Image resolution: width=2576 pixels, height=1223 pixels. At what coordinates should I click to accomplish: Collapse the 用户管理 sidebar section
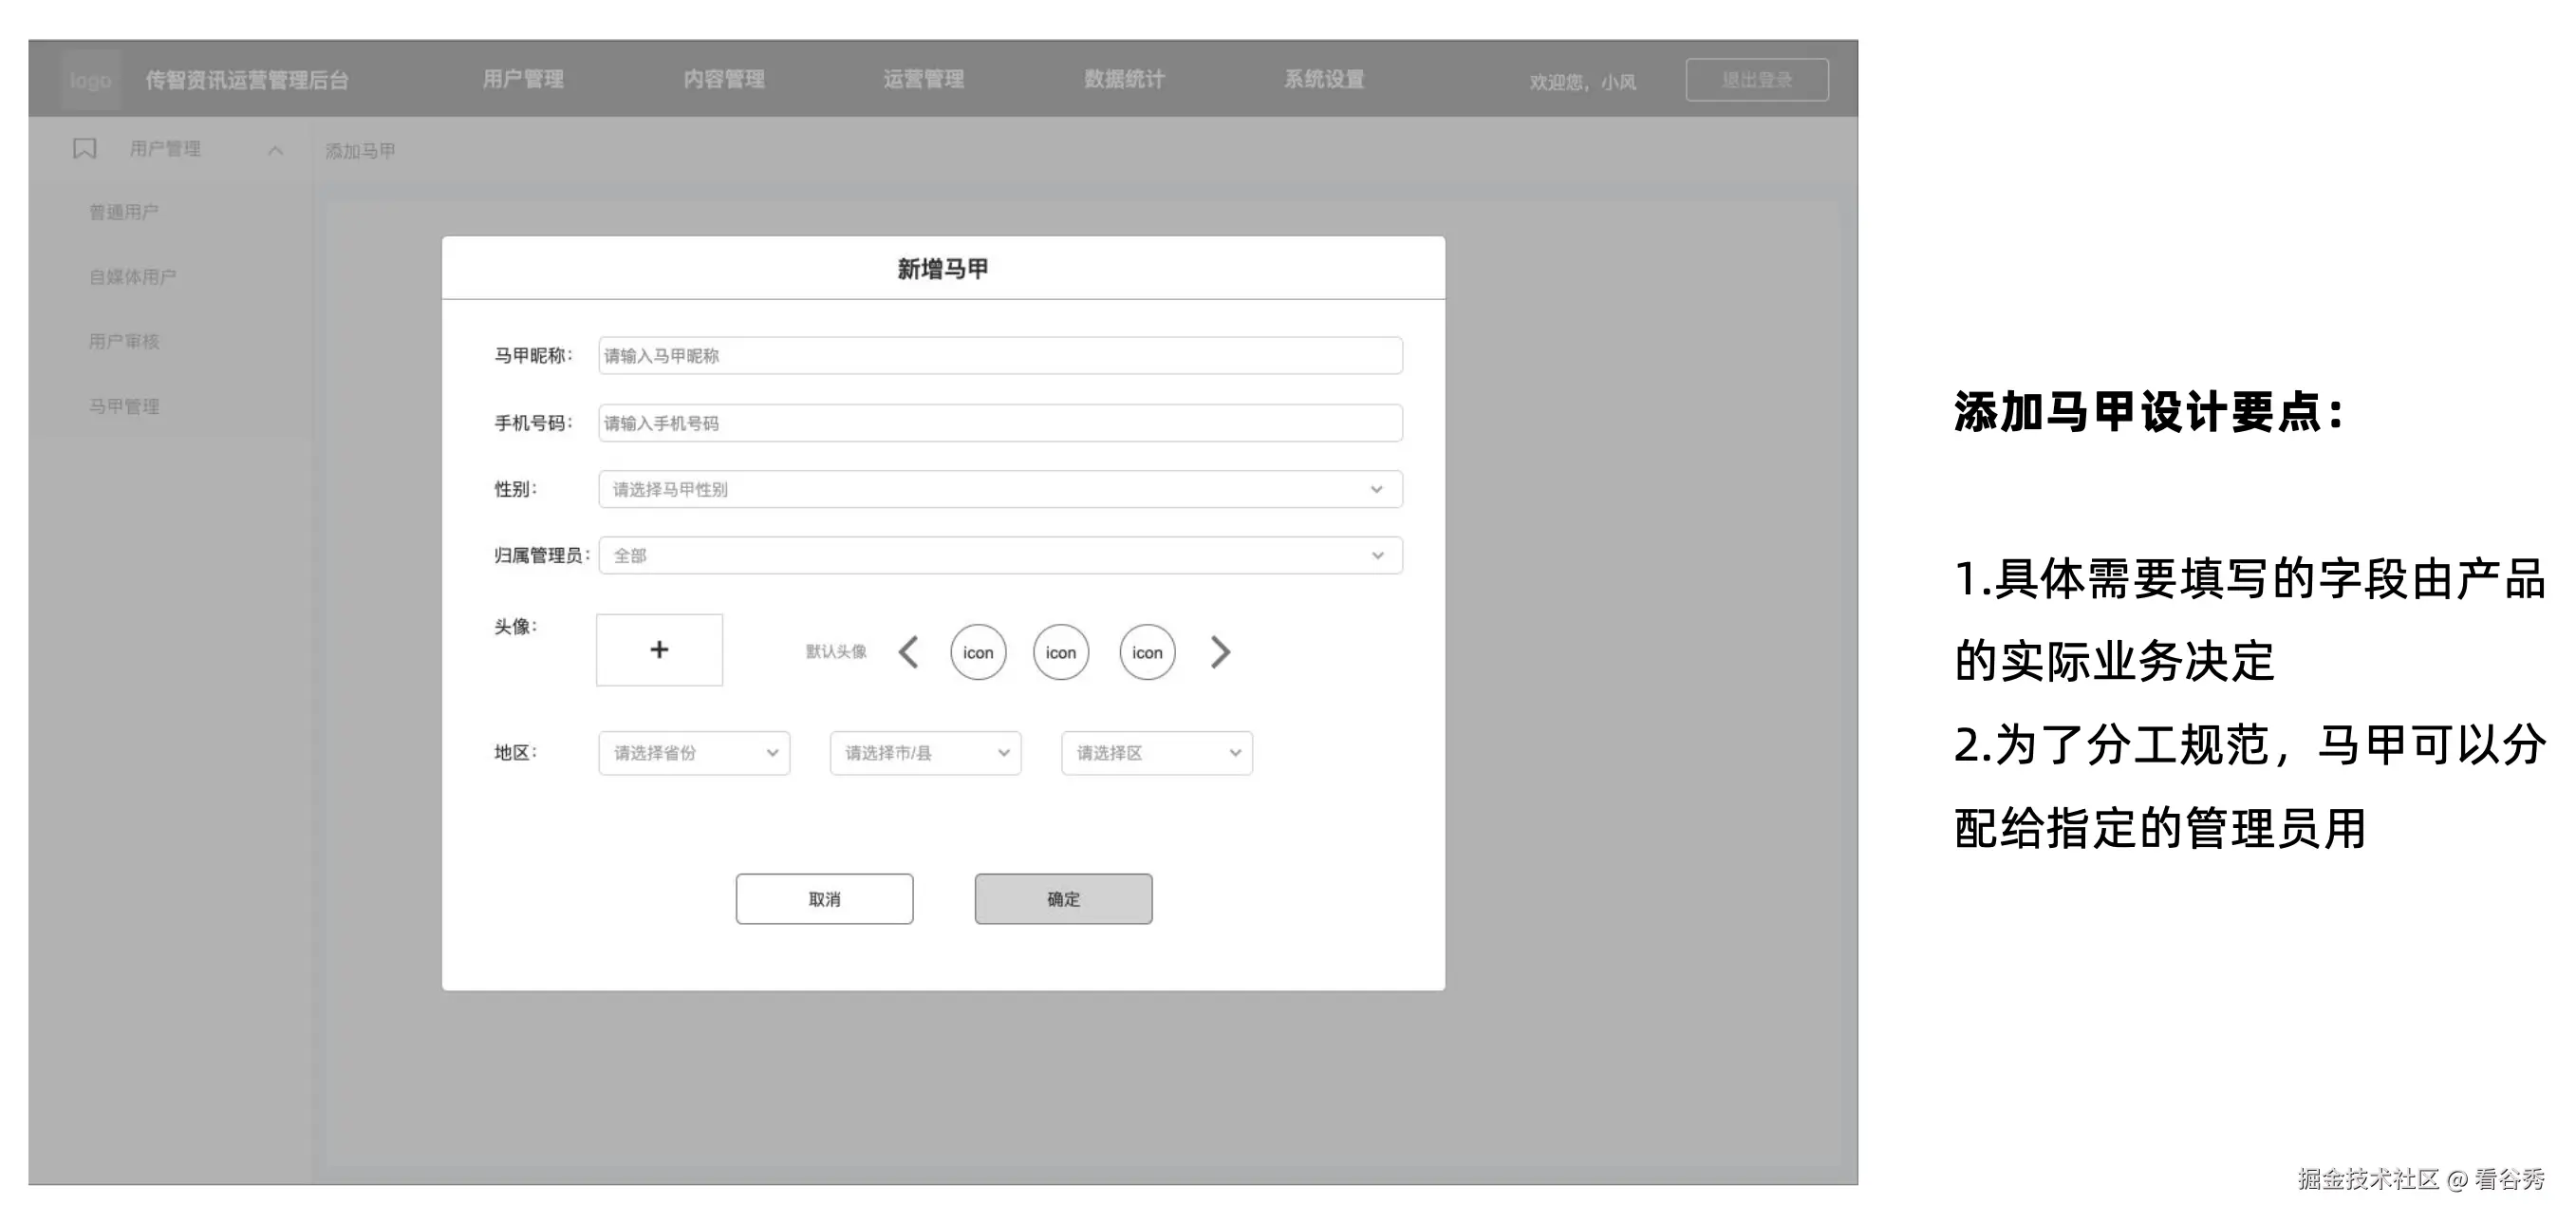click(275, 150)
